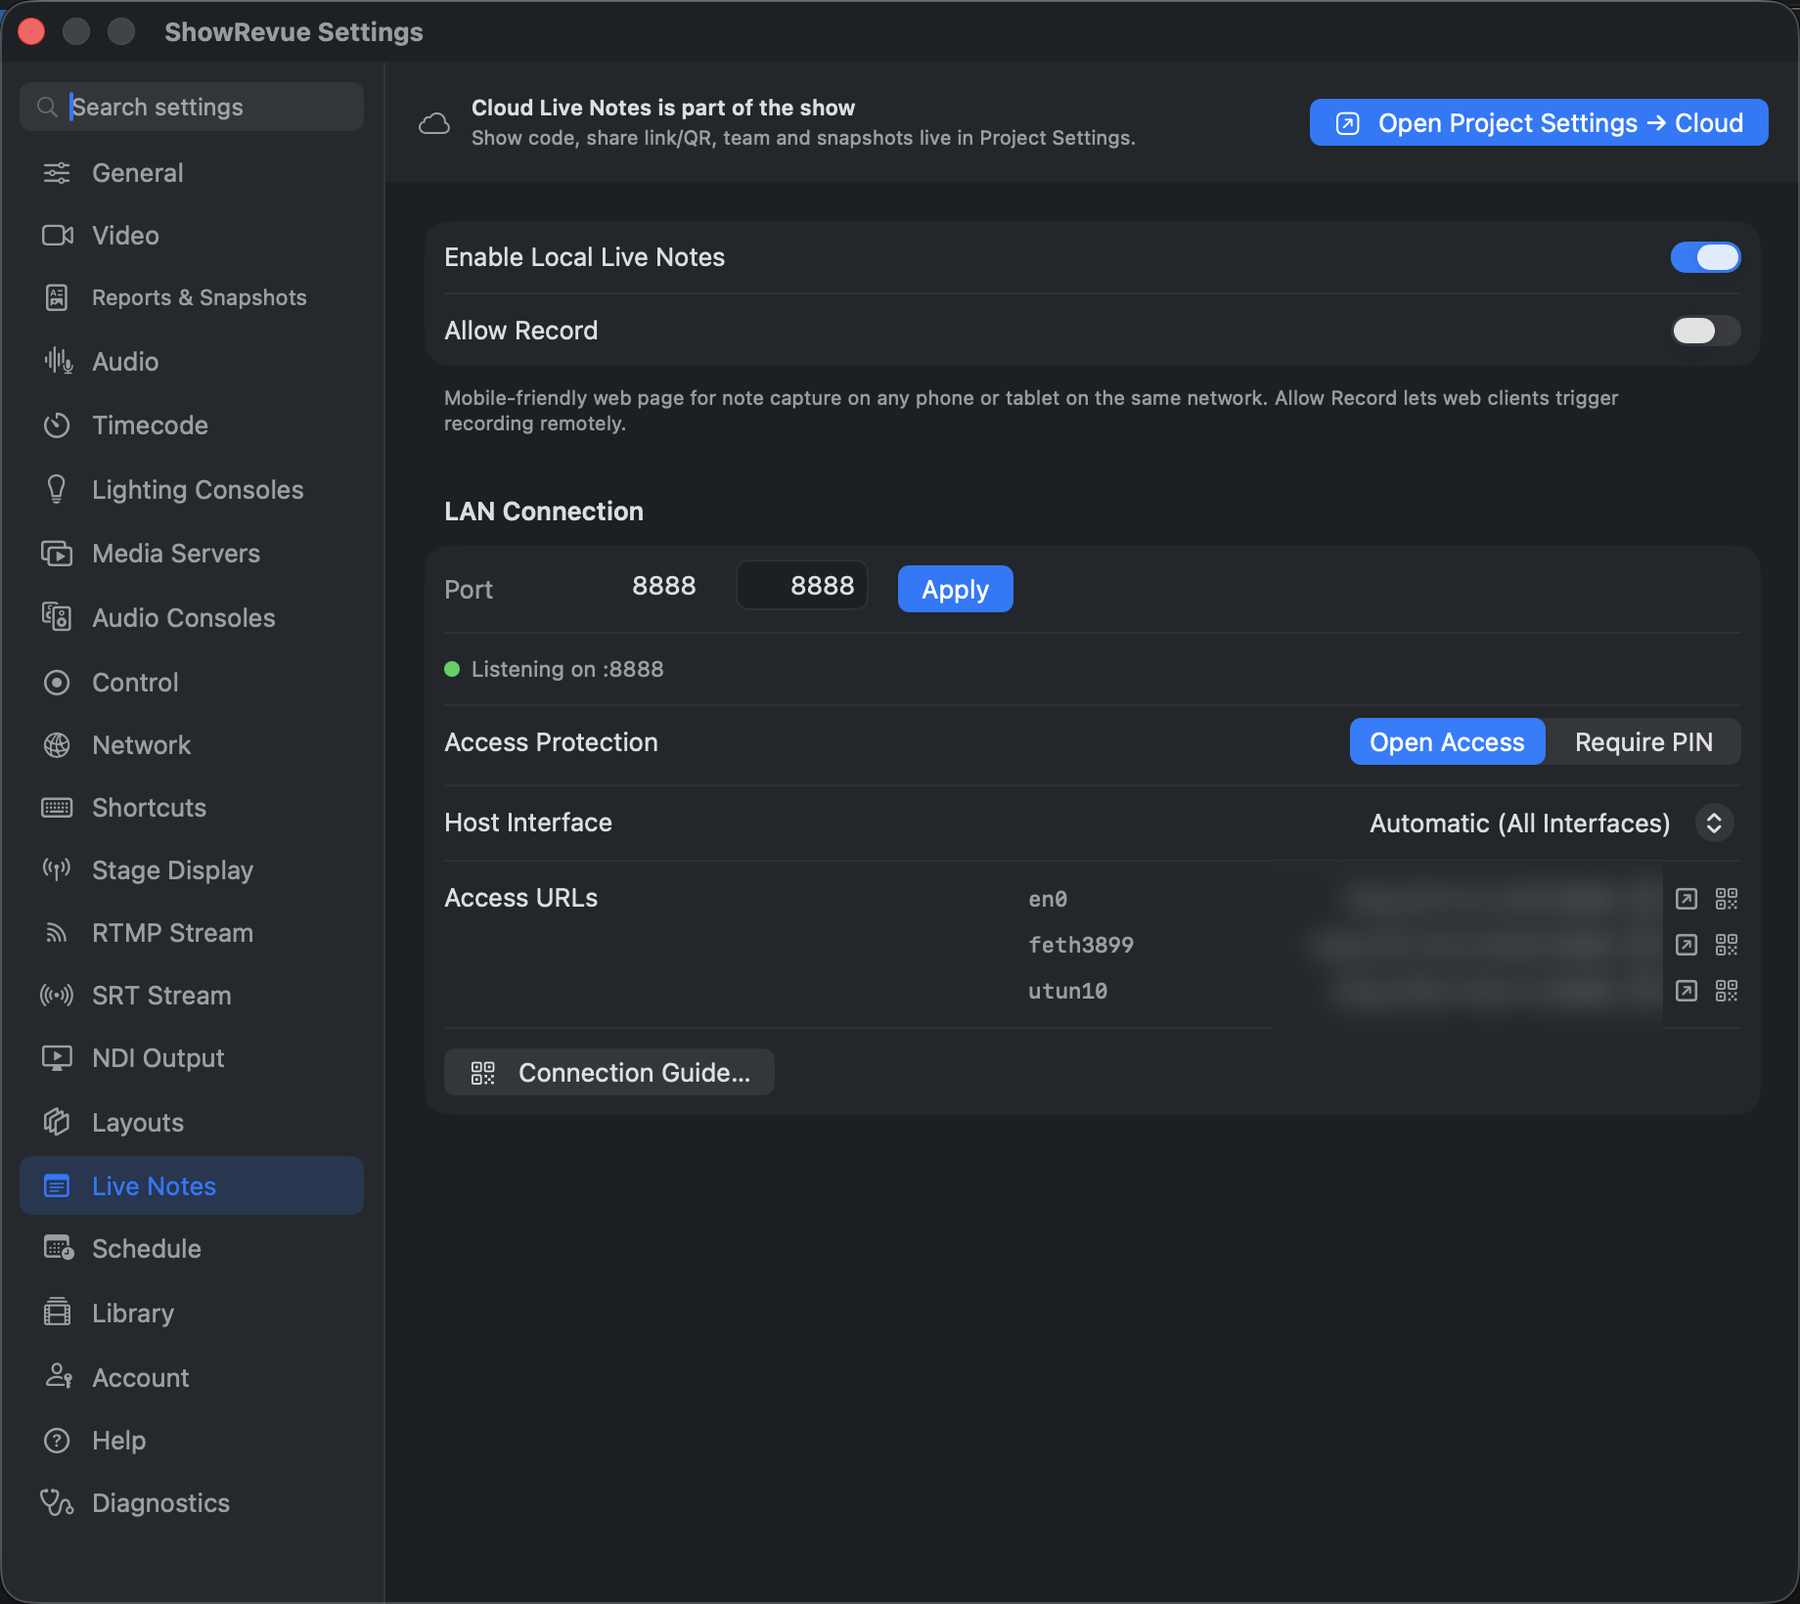Turn on the Allow Record switch

point(1705,330)
